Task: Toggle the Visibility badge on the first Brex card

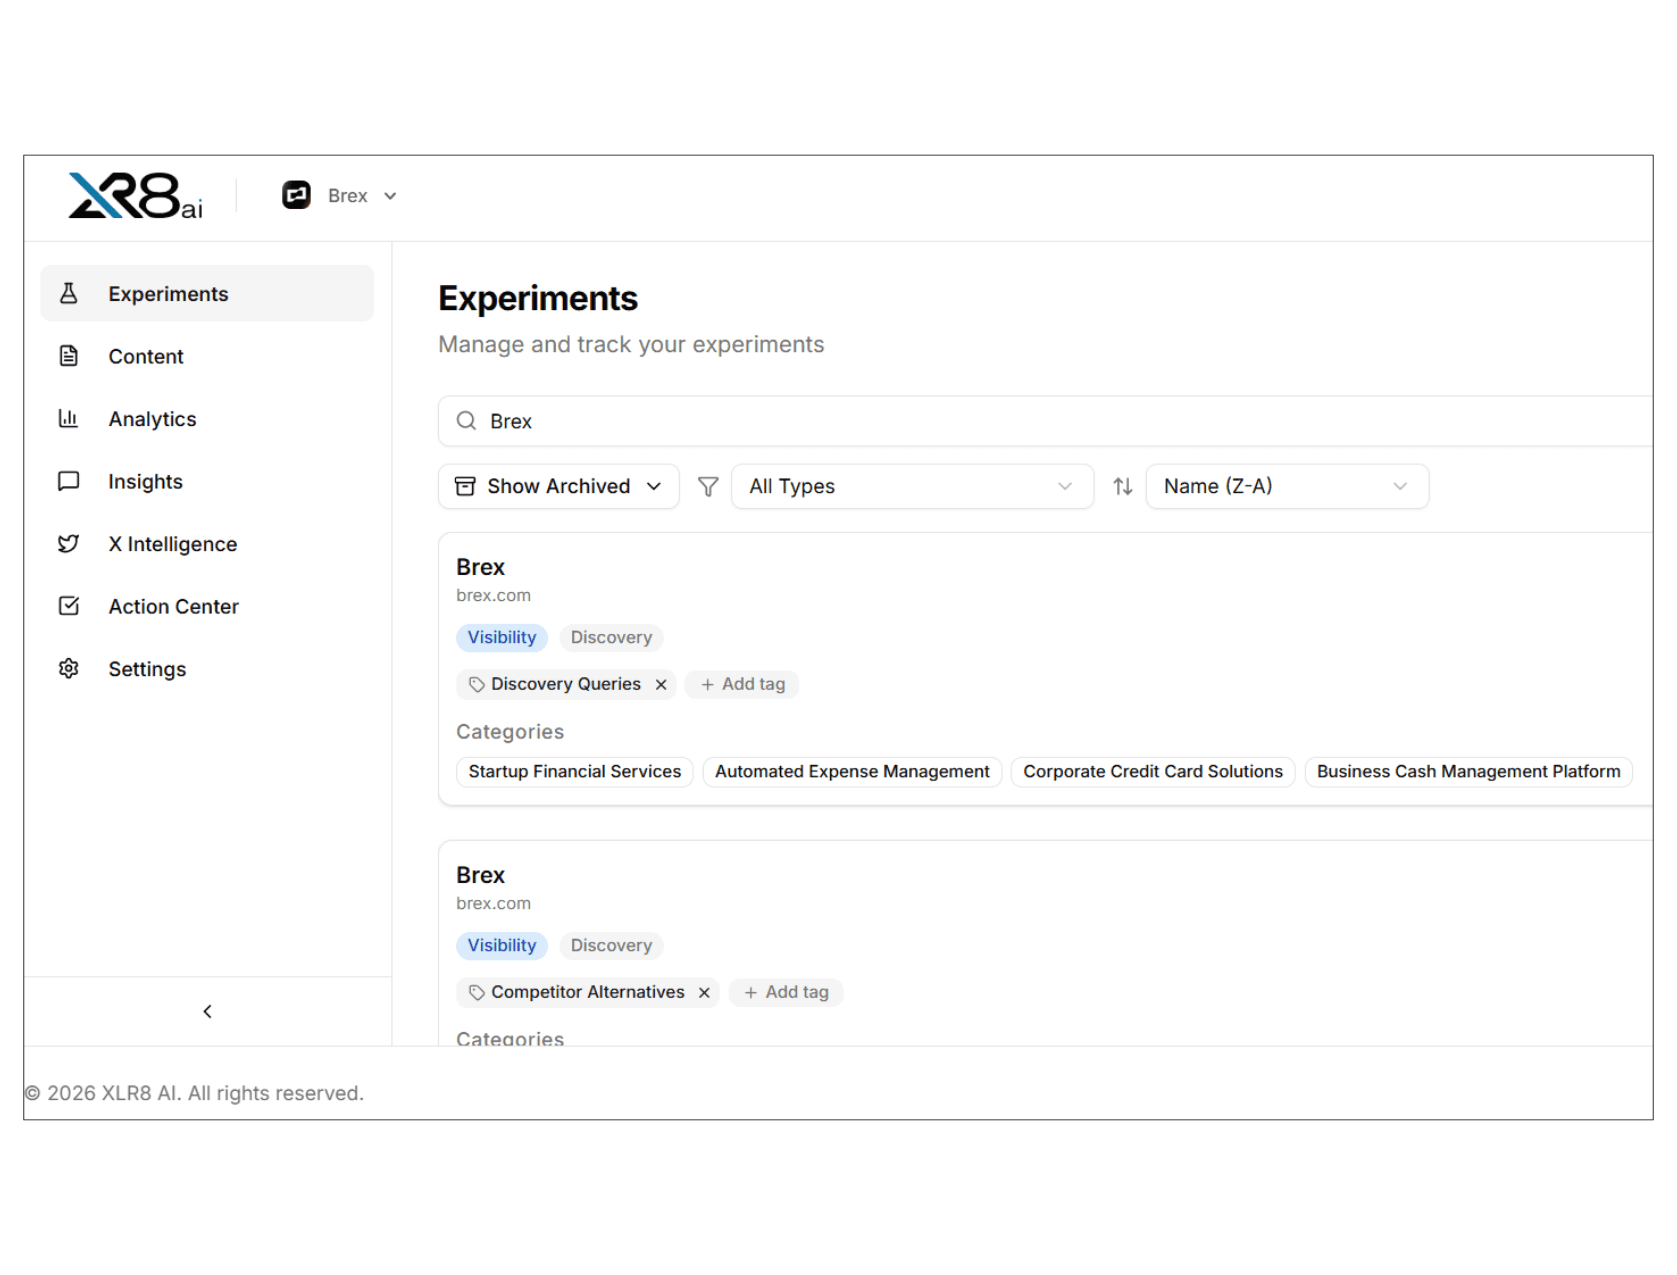Action: (502, 637)
